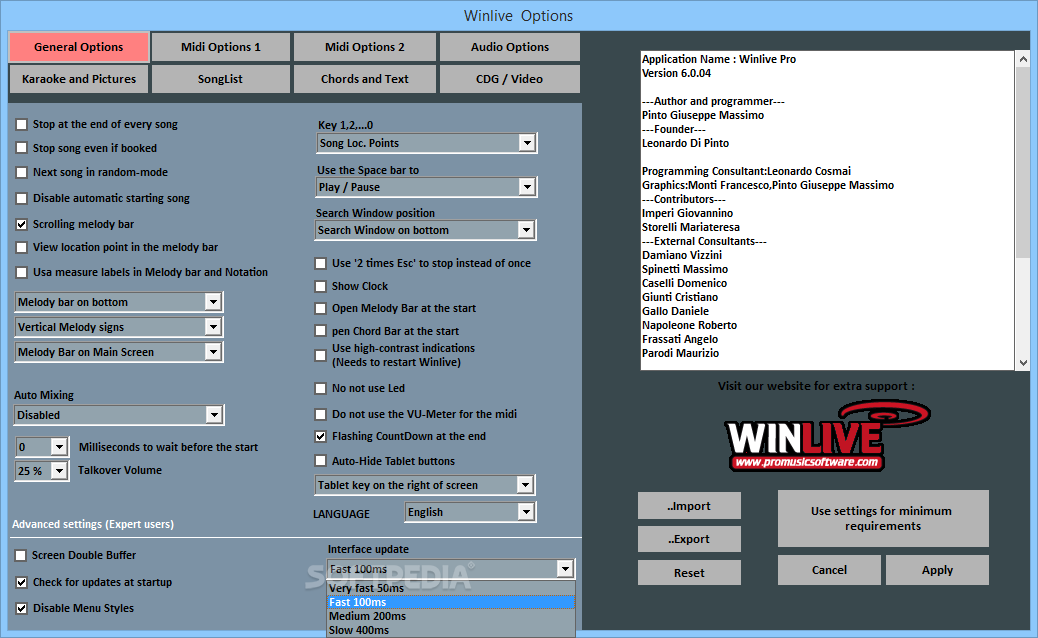Click the Winlive website logo

click(826, 435)
